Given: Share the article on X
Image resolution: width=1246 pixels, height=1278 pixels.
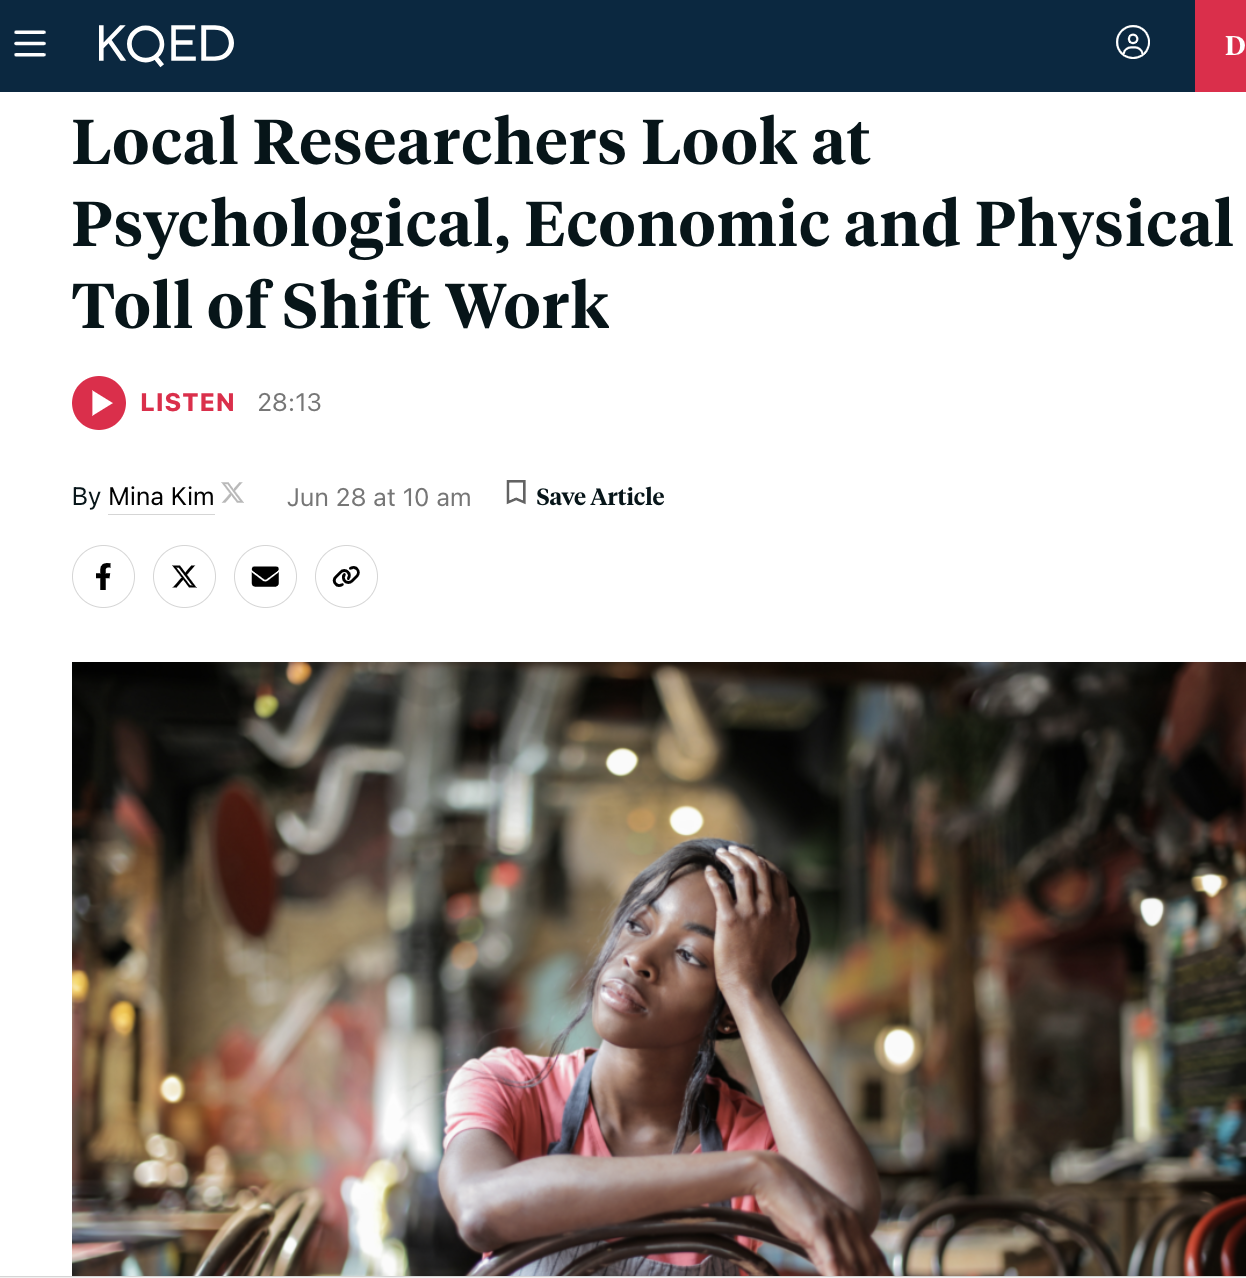Looking at the screenshot, I should point(184,576).
